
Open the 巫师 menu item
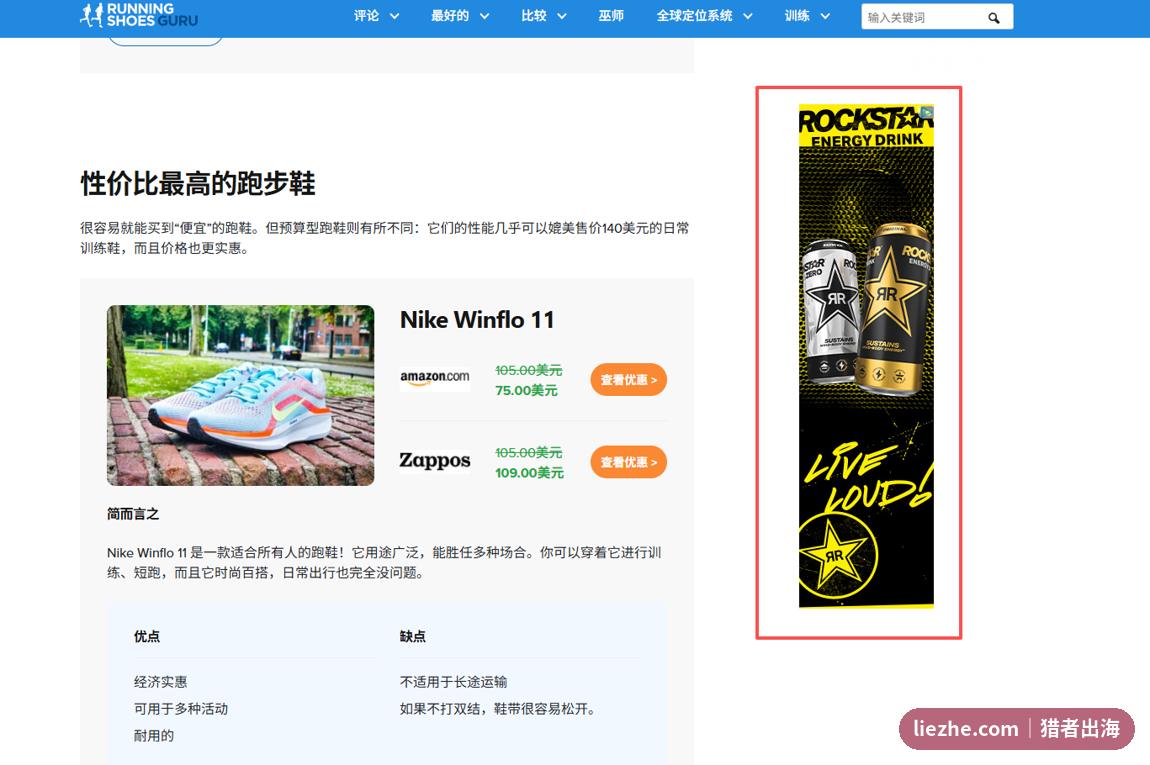click(611, 15)
